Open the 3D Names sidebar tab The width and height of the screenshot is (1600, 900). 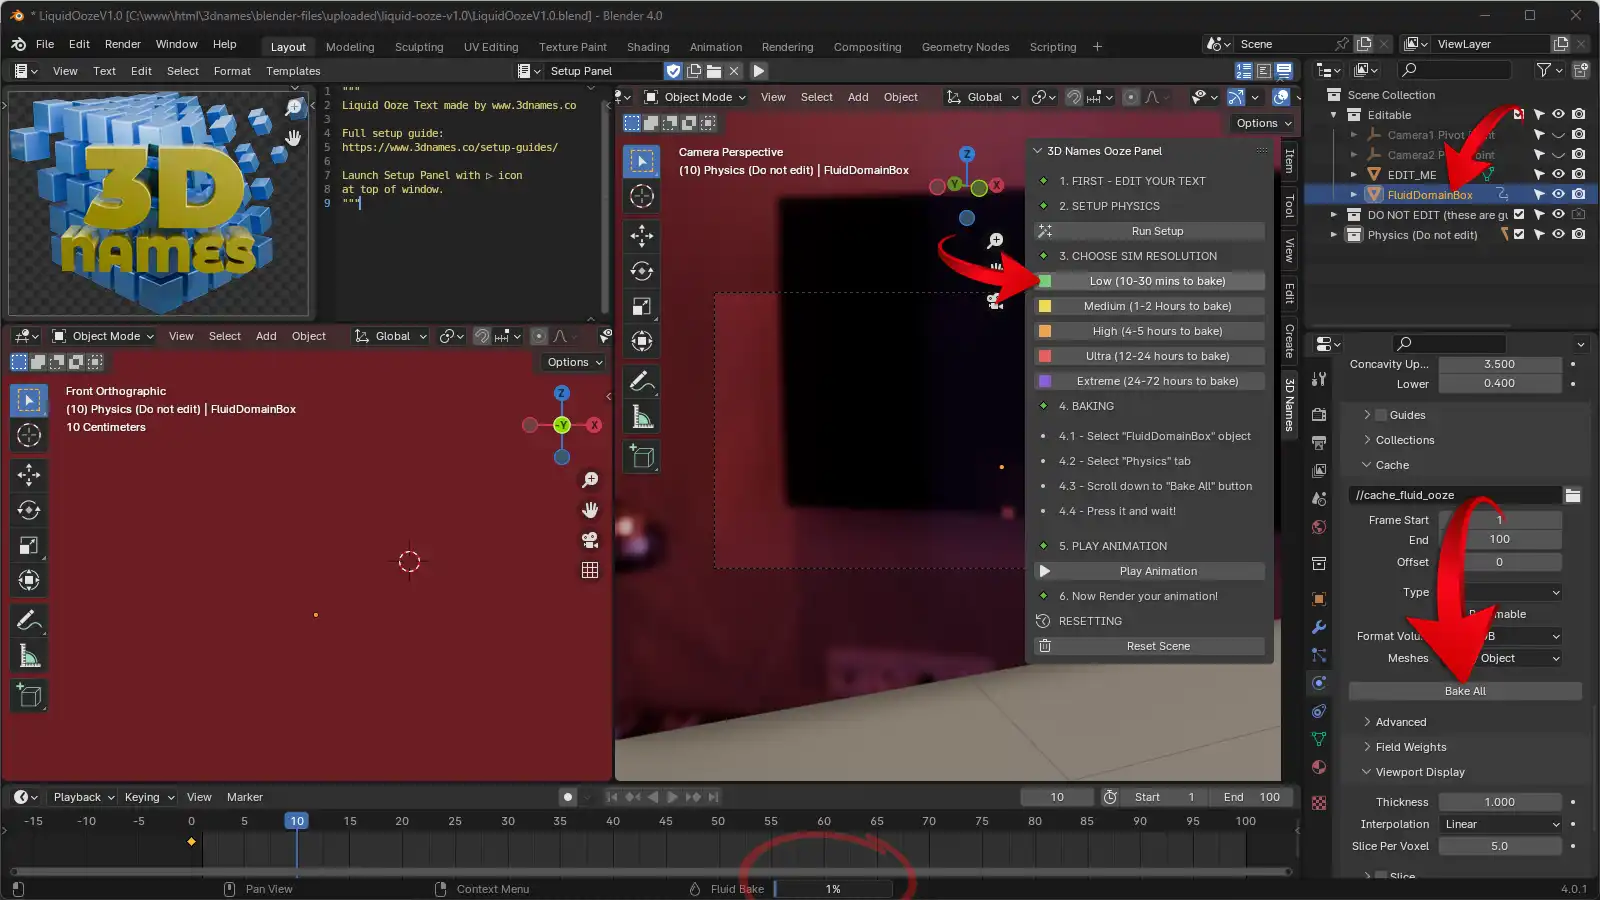pyautogui.click(x=1290, y=405)
